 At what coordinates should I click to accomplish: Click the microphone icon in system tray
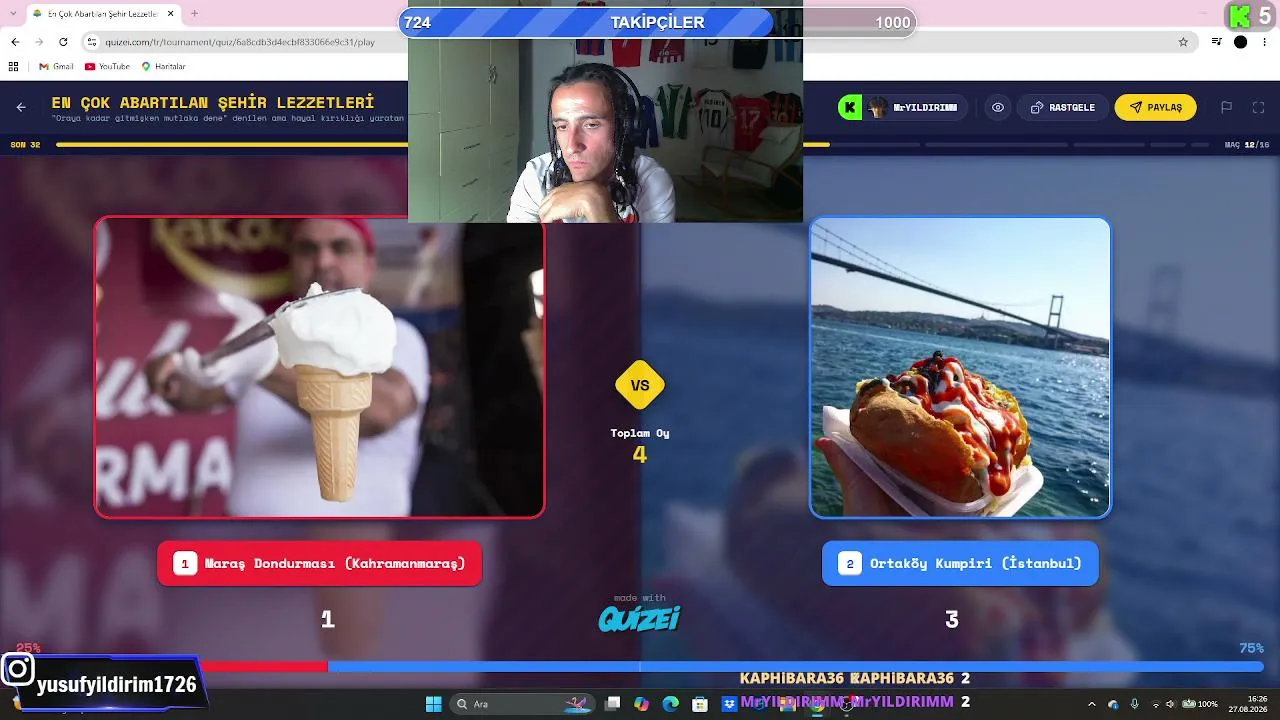(1134, 704)
